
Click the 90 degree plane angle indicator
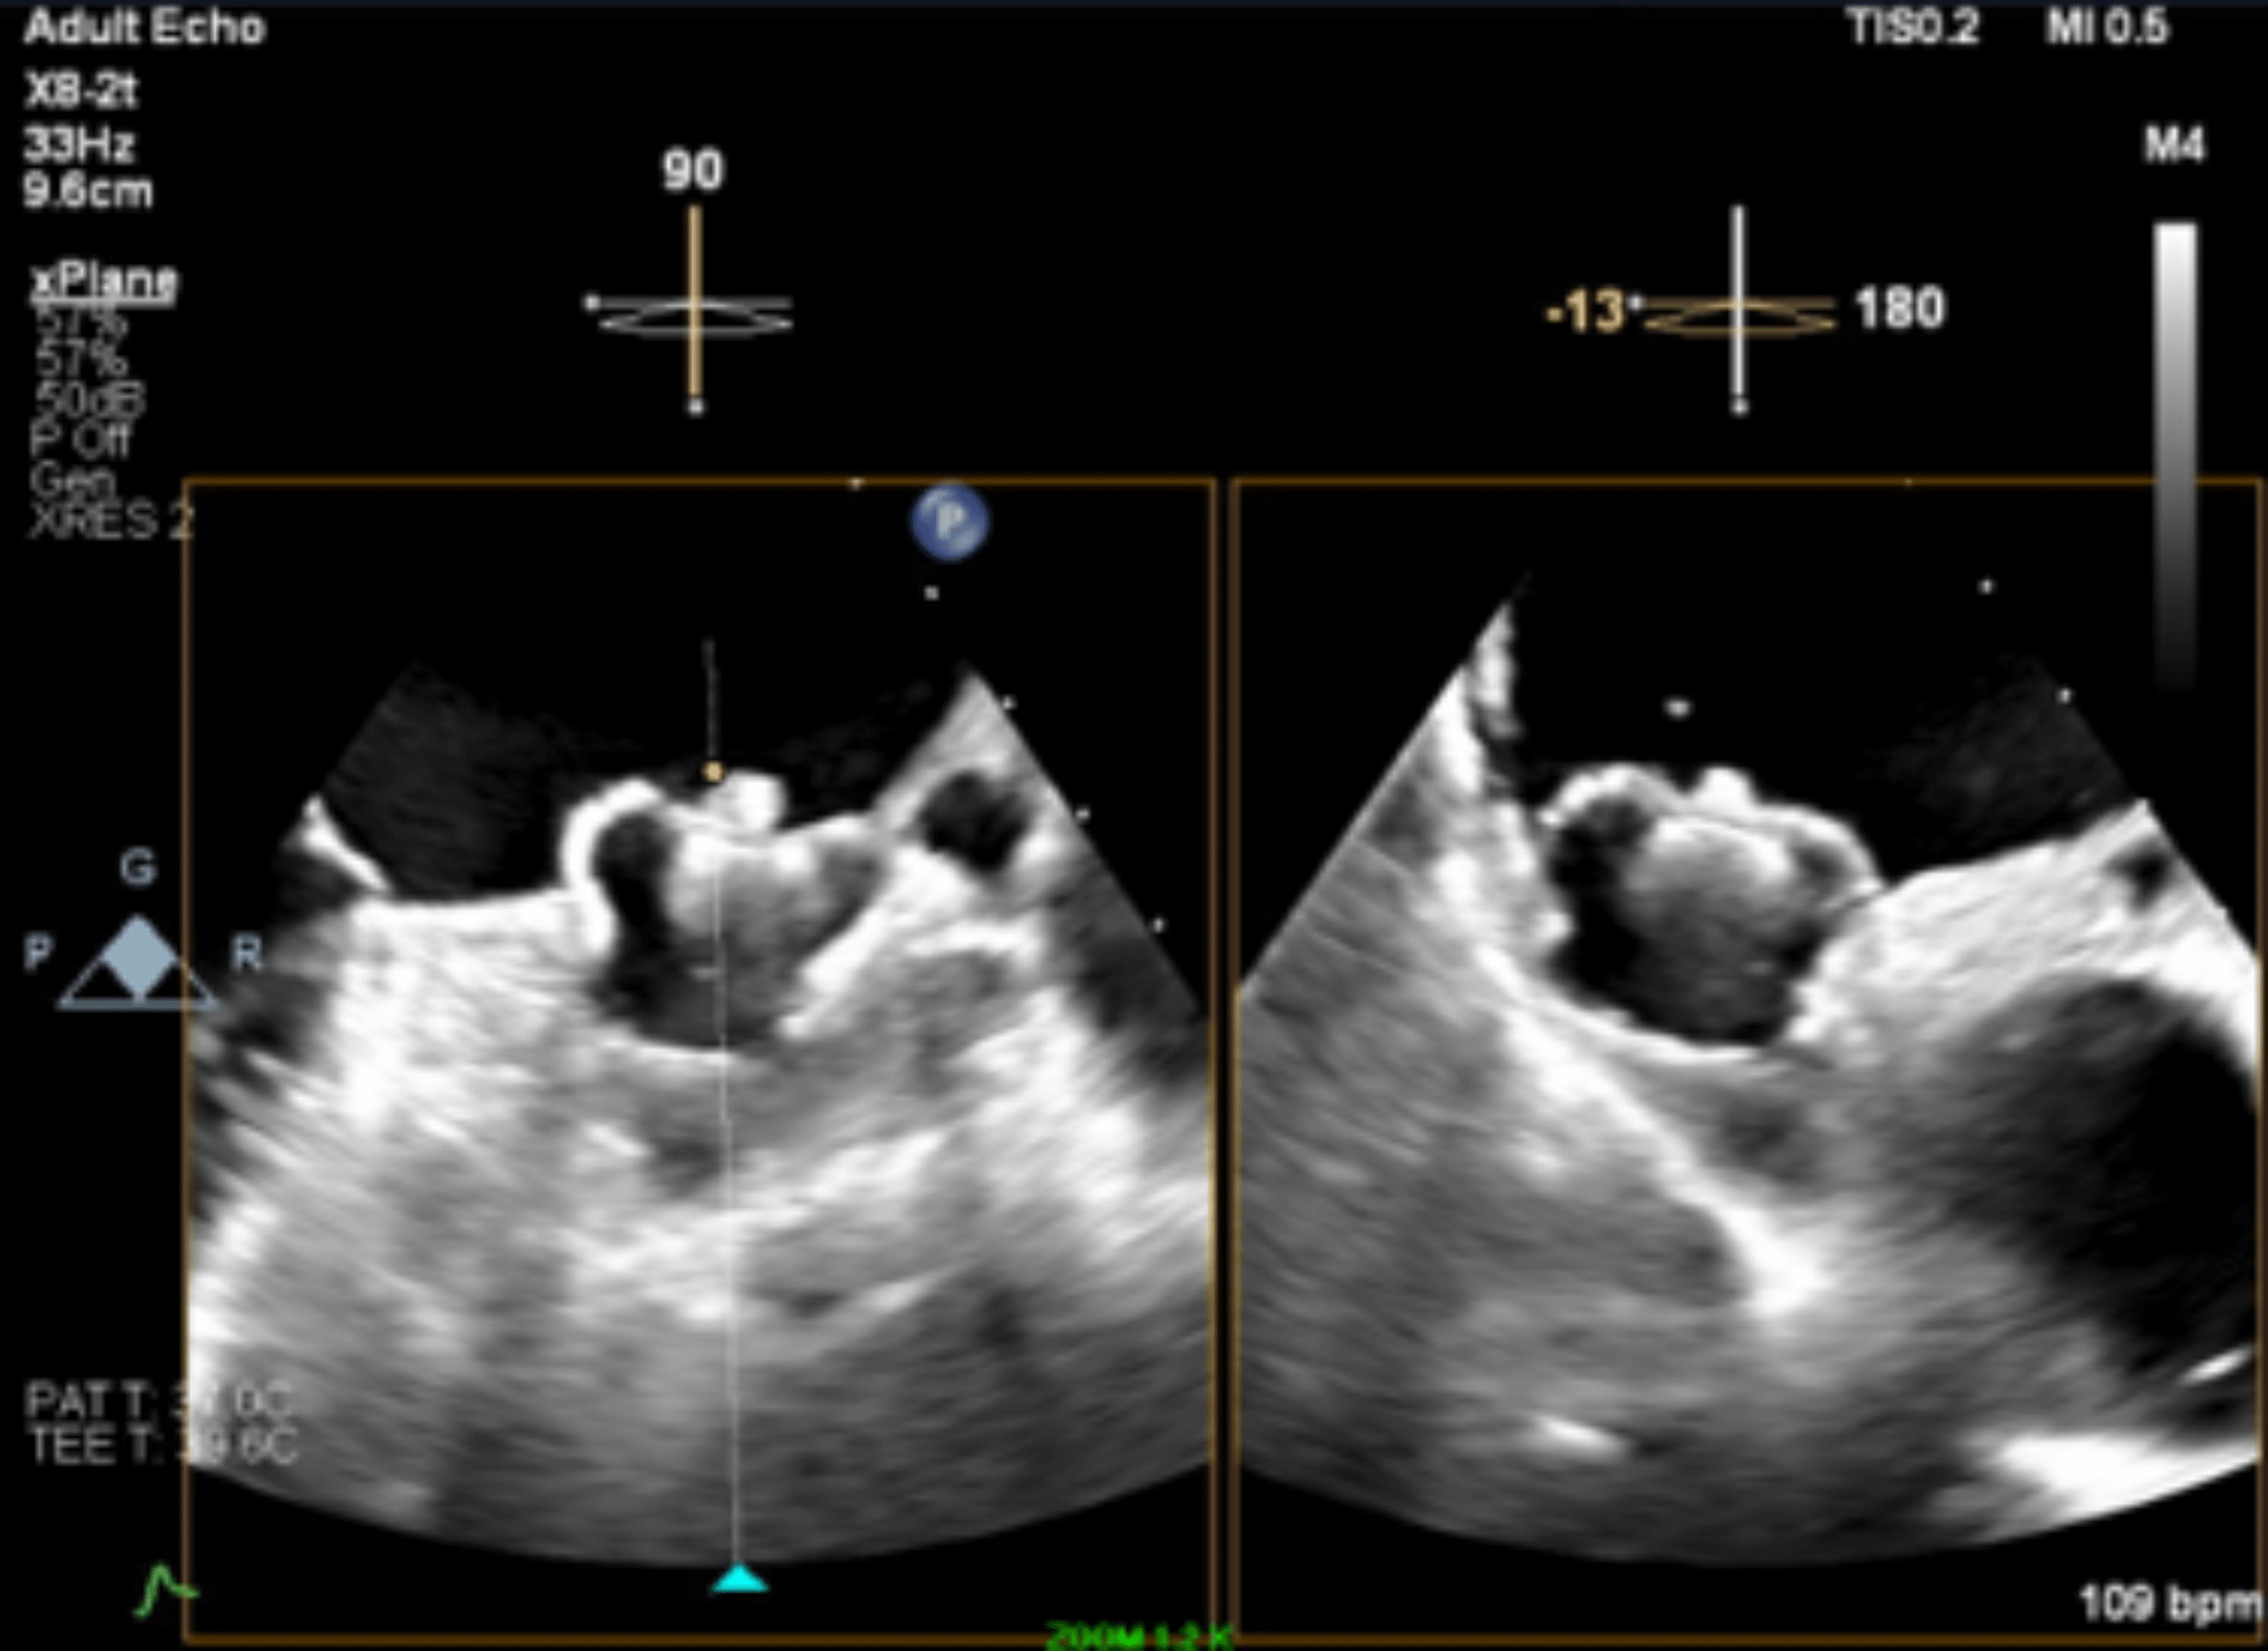click(x=692, y=171)
